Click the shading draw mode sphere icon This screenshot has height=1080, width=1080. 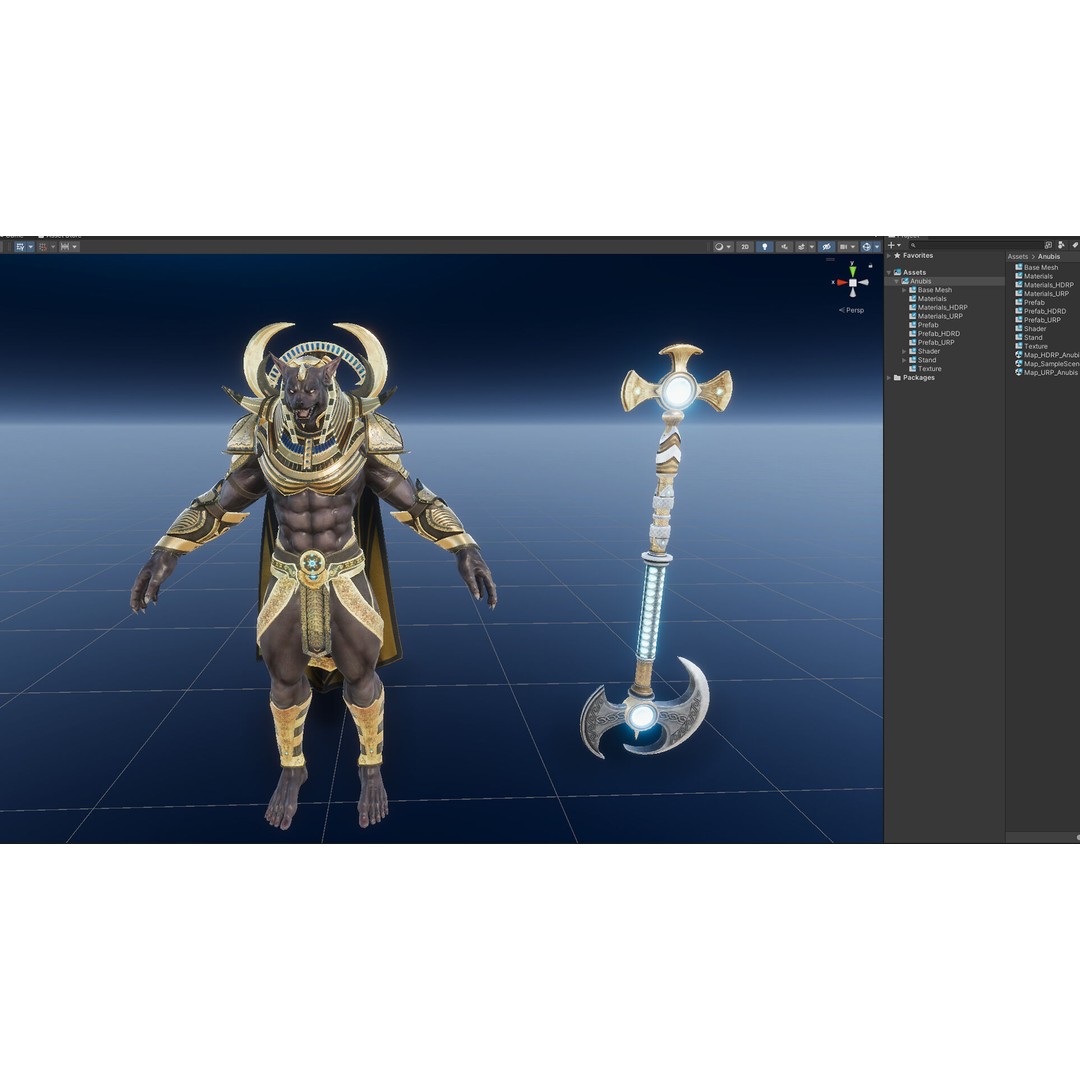pos(719,247)
